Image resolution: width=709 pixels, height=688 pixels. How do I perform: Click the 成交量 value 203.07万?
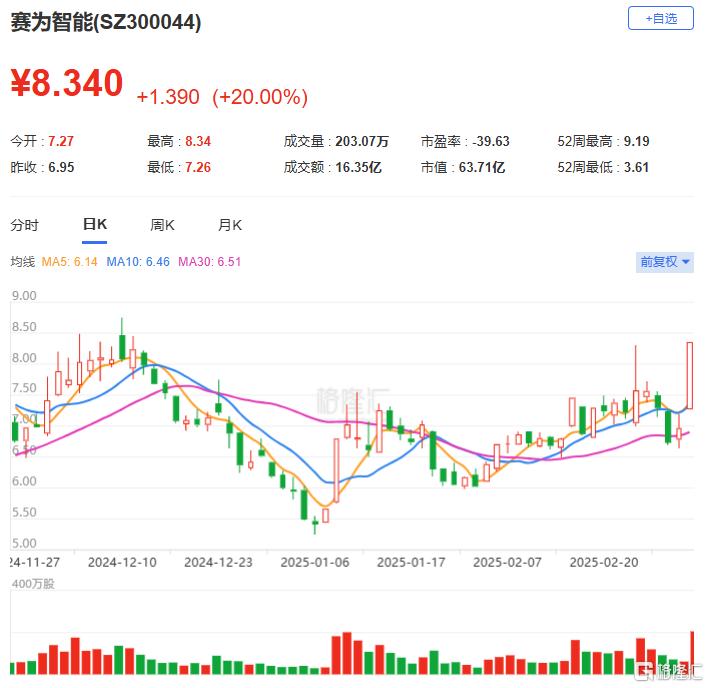click(362, 141)
